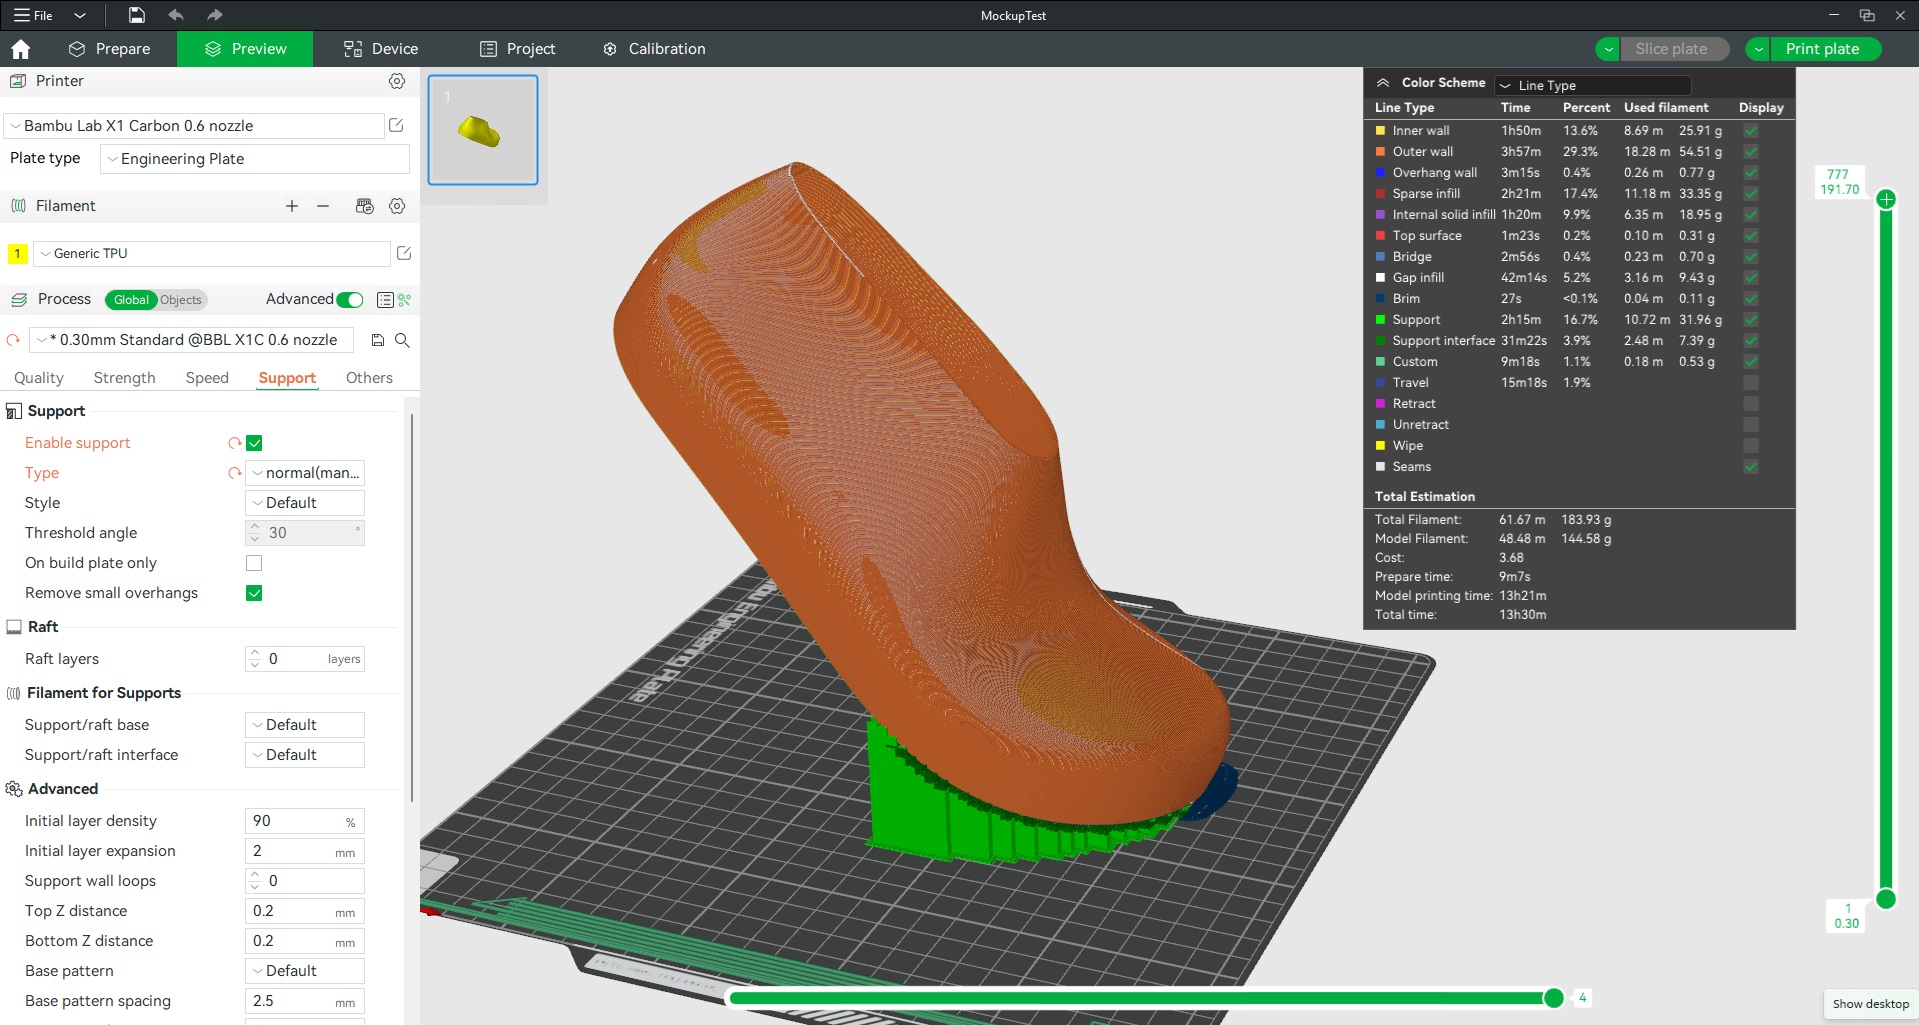Open the Home screen icon

(x=20, y=48)
